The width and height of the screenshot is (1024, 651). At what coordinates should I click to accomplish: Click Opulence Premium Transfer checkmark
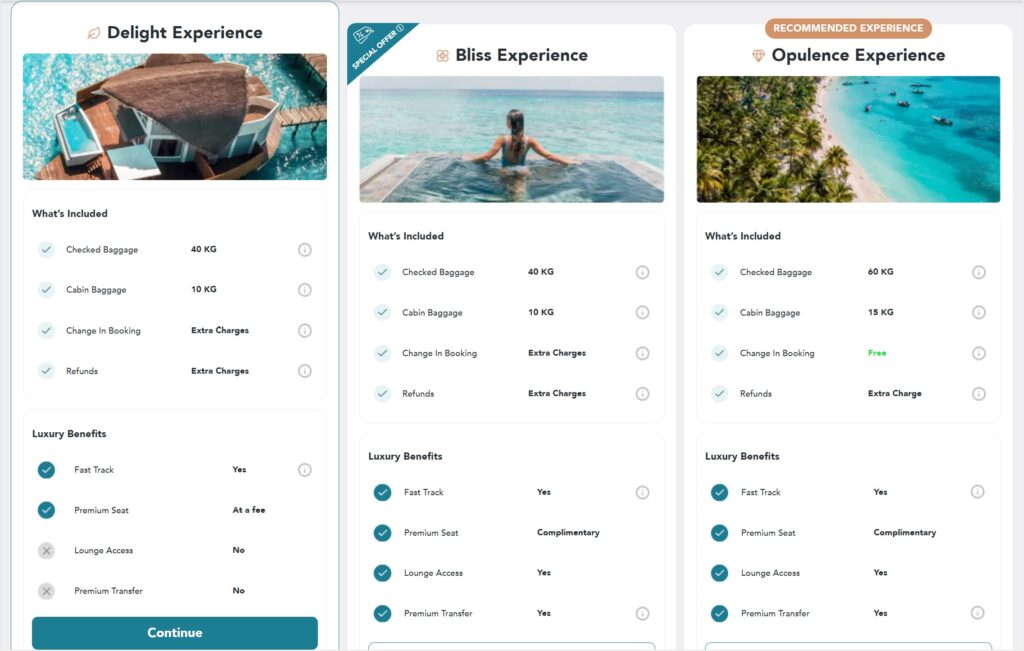click(720, 613)
